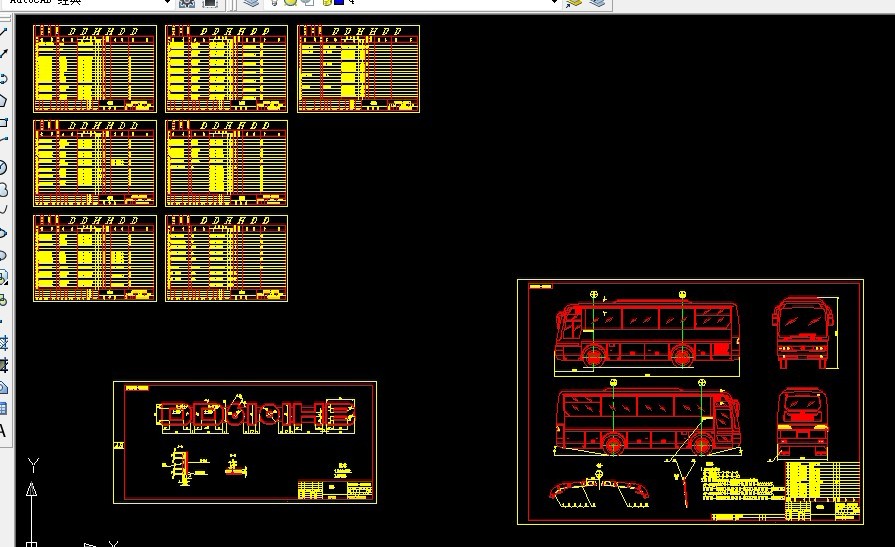Select the Polyline tool
The image size is (895, 547).
pos(3,78)
